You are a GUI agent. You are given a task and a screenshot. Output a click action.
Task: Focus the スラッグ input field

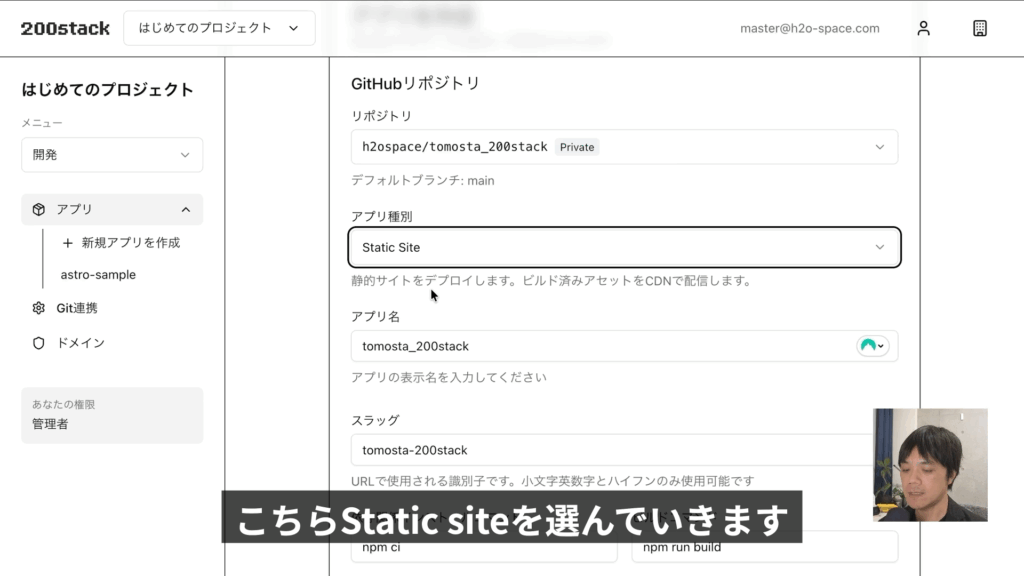point(610,450)
